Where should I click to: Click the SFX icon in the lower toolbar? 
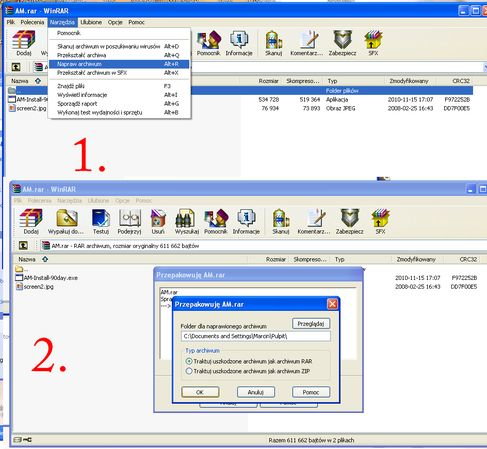pos(380,221)
